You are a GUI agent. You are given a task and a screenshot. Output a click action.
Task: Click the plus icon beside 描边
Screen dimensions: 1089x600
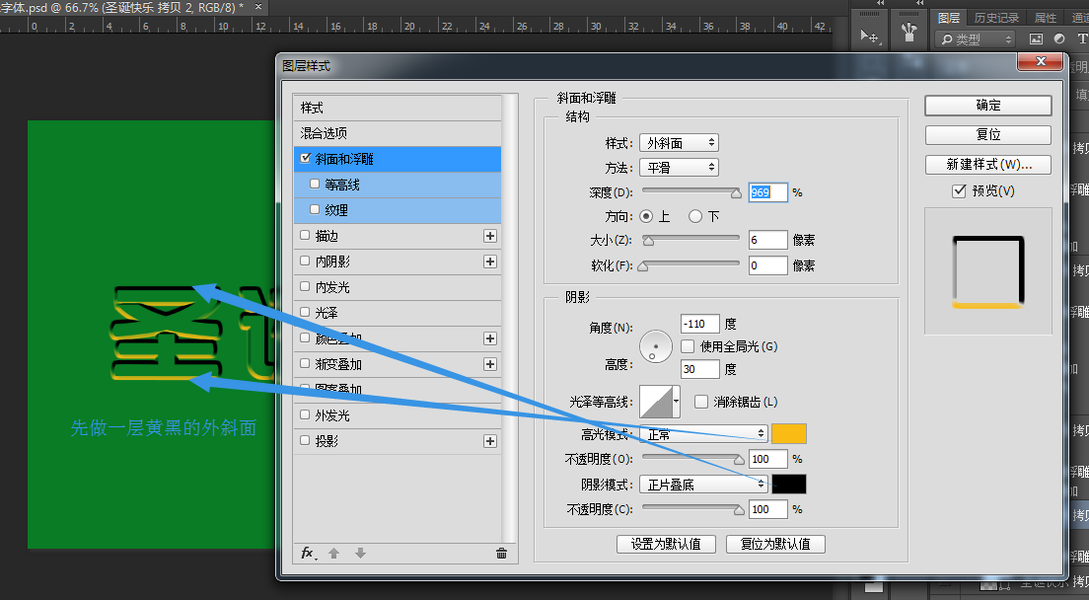pos(490,236)
